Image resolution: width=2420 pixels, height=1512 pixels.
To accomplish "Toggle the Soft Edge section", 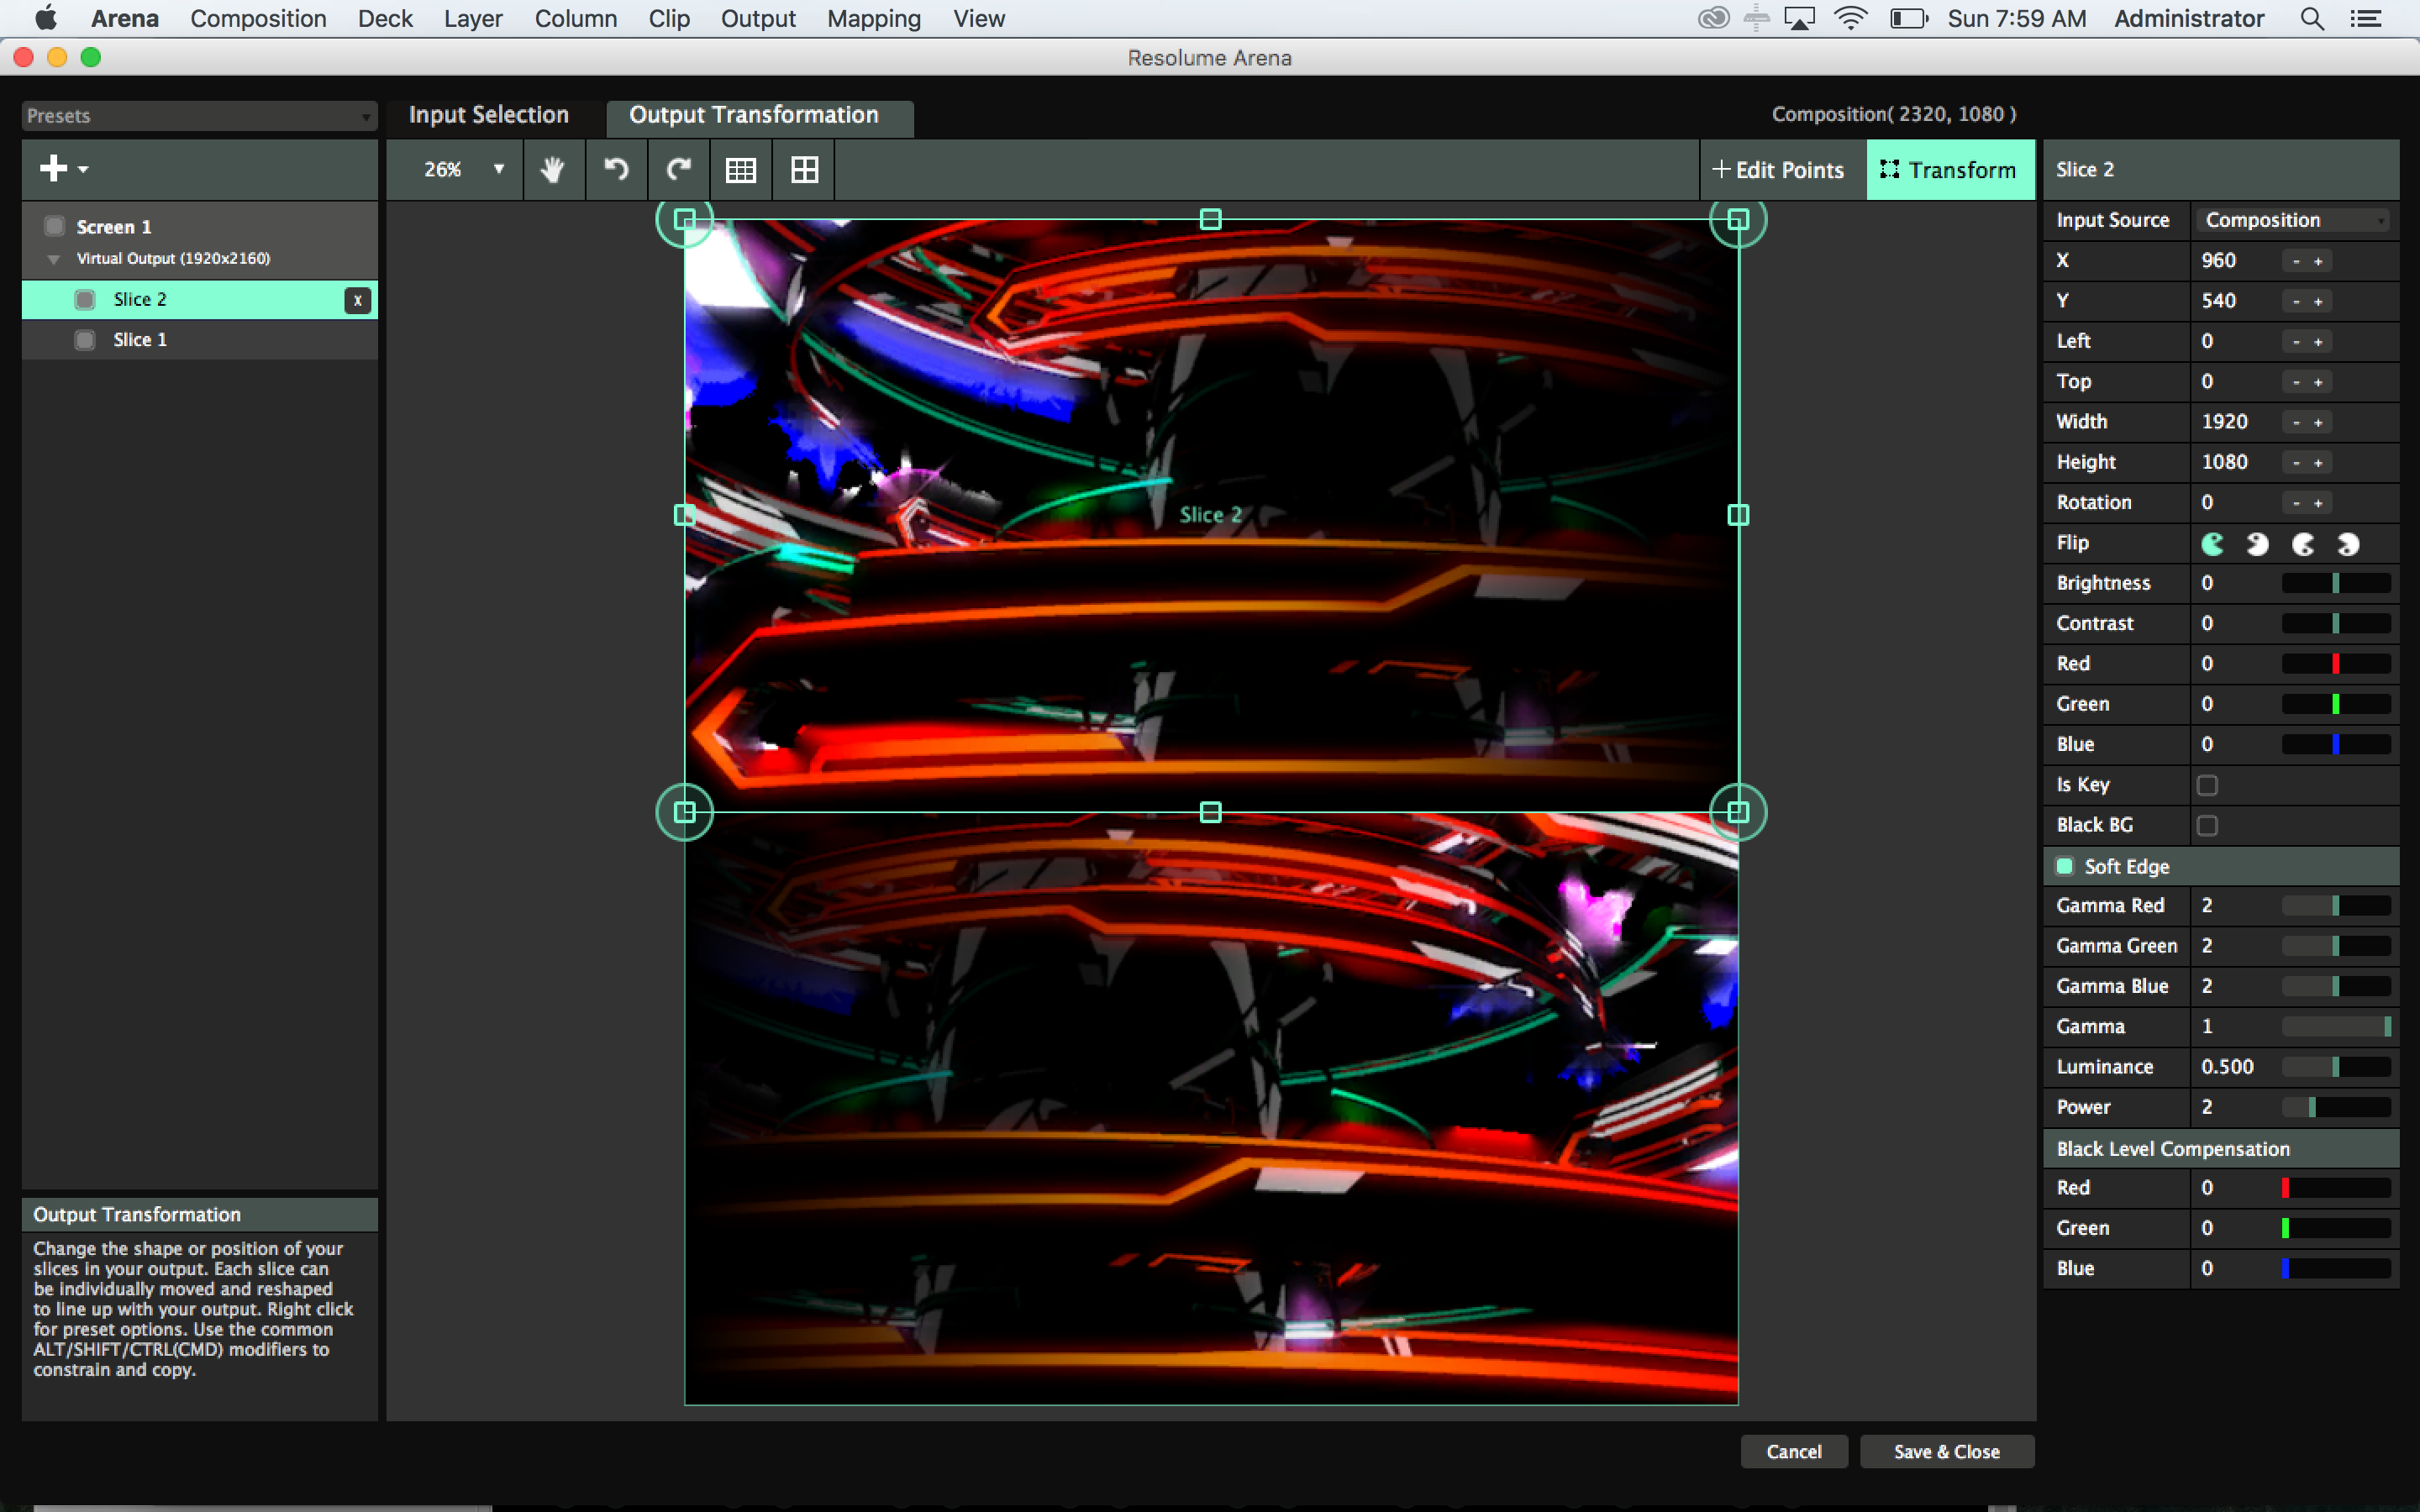I will [x=2064, y=866].
